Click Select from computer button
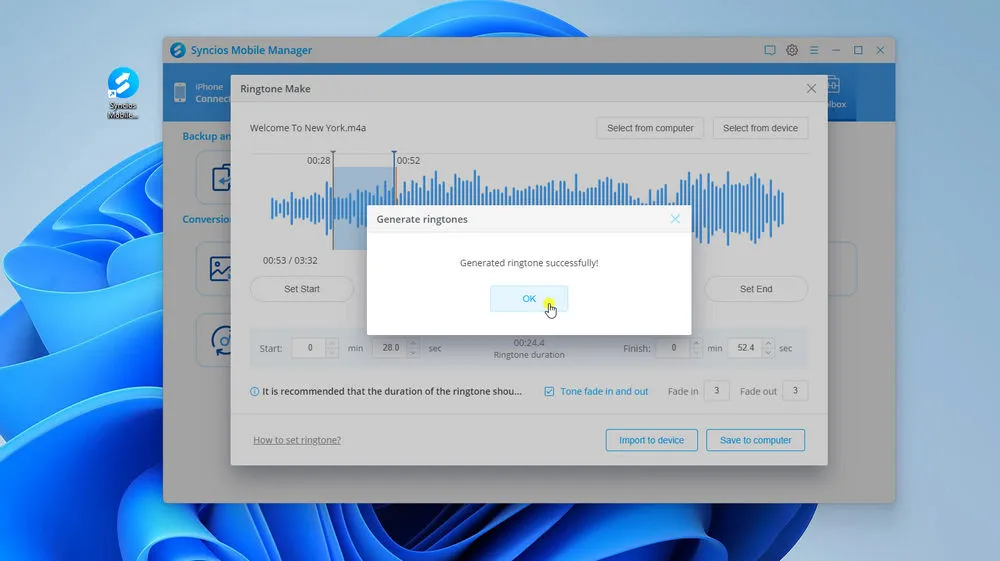1000x561 pixels. point(650,128)
